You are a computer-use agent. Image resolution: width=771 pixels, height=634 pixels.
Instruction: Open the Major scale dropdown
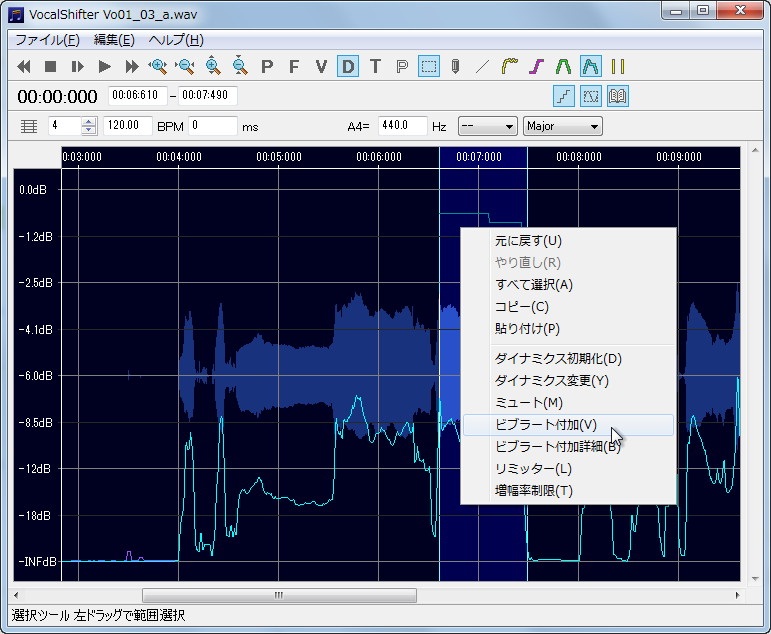[x=563, y=126]
